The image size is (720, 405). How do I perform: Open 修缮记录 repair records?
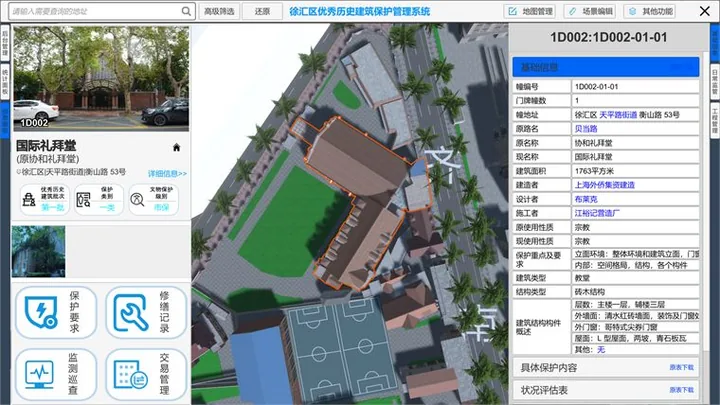[x=146, y=312]
